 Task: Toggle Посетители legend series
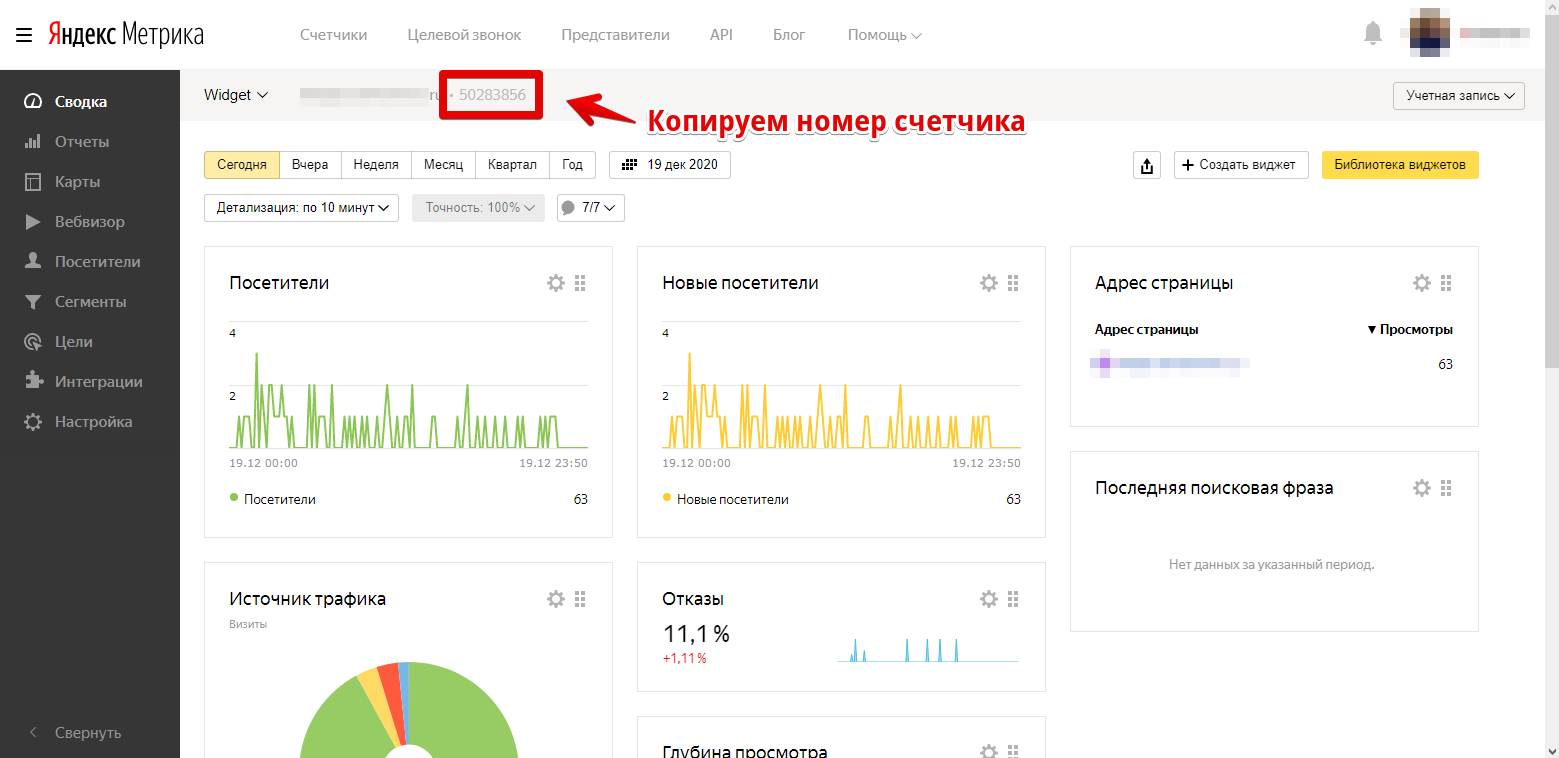[x=272, y=499]
